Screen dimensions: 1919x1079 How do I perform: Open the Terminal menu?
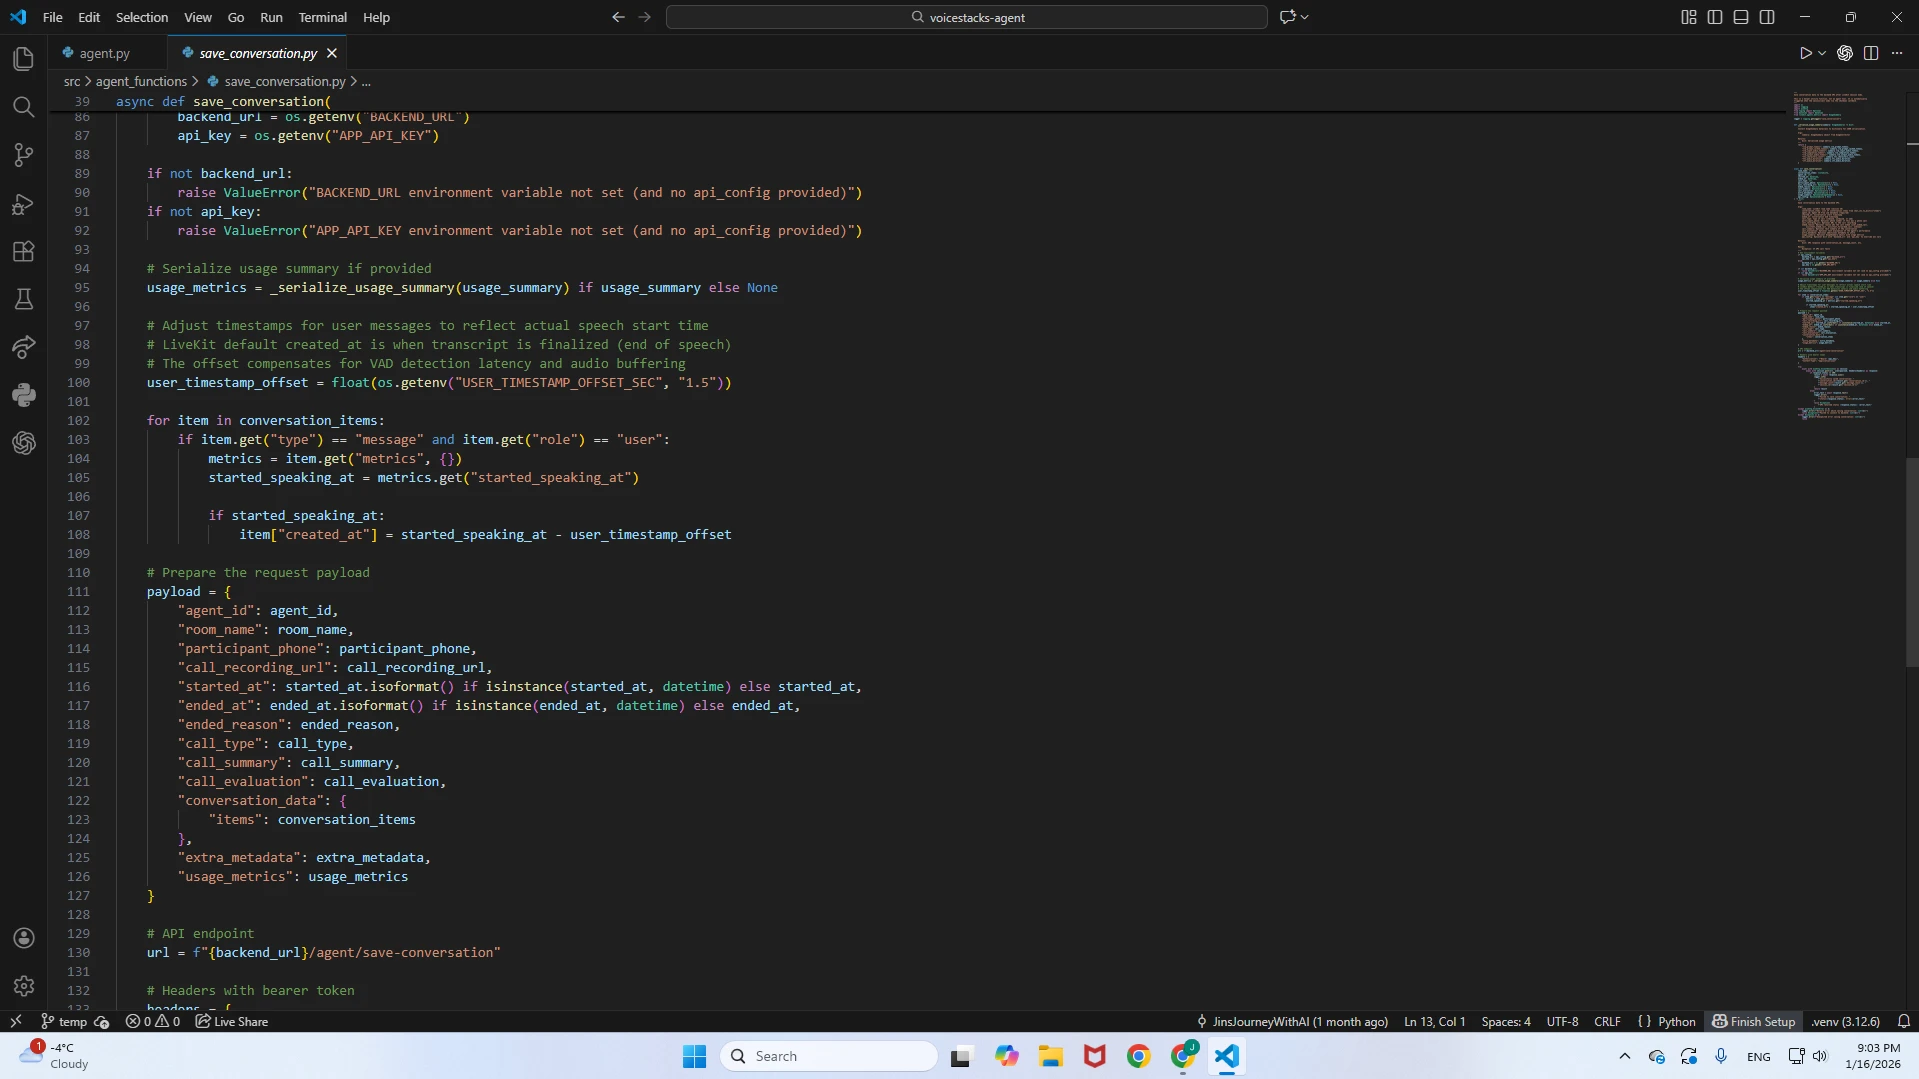[322, 17]
